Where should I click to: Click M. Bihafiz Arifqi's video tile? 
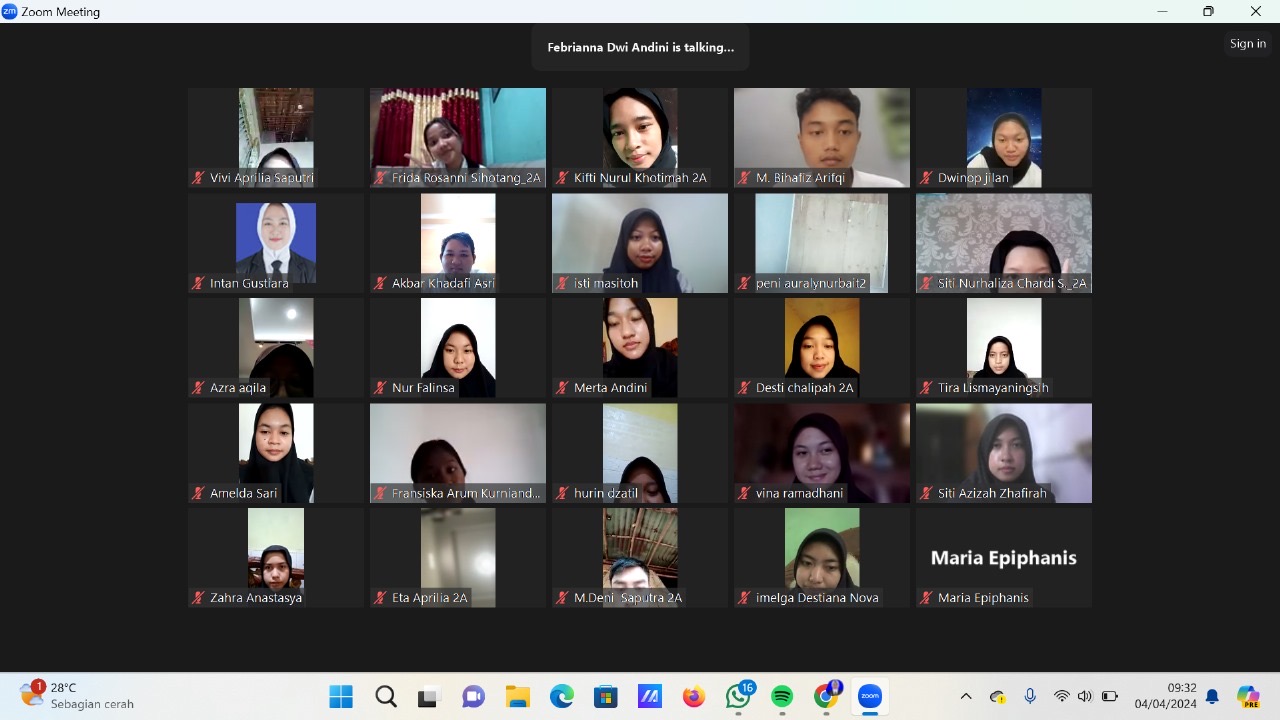[x=821, y=137]
